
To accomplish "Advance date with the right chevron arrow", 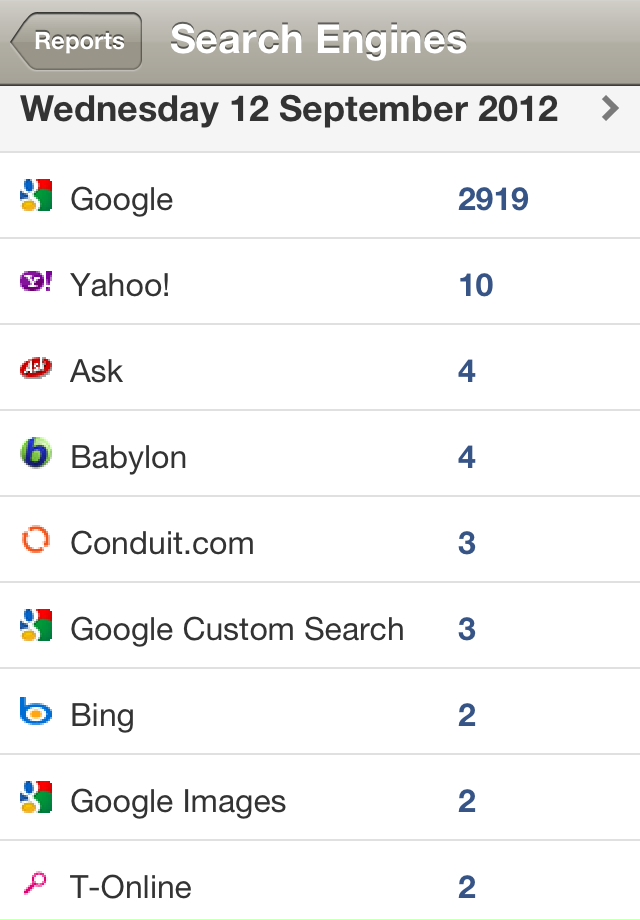I will (x=610, y=108).
